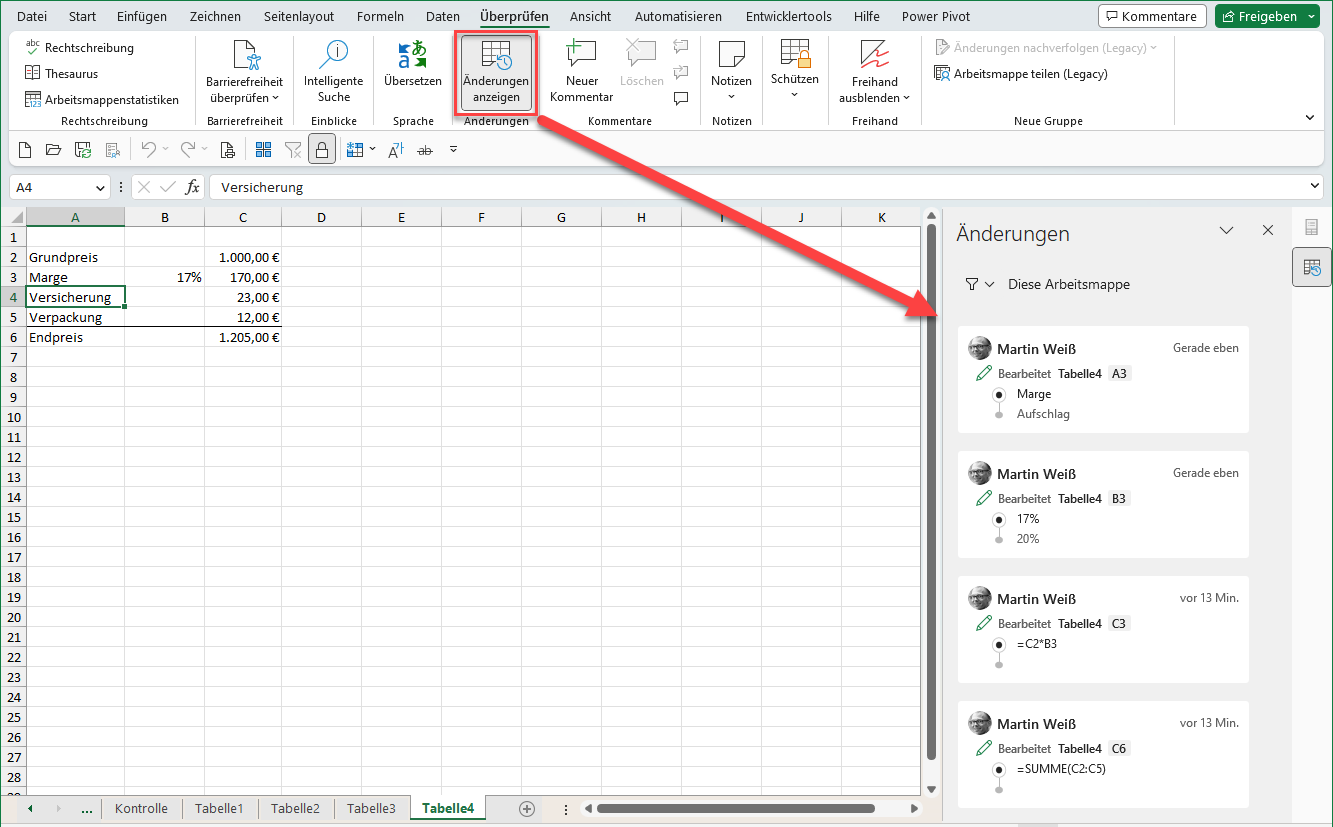The image size is (1333, 827).
Task: Add a Neuer Kommentar
Action: pyautogui.click(x=581, y=72)
